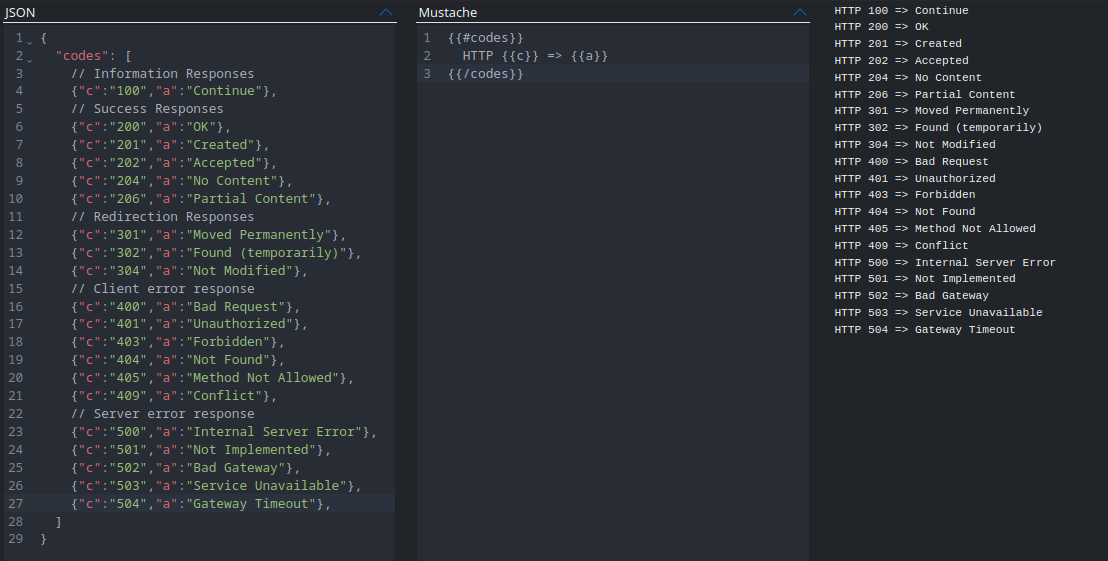Fold the root object on line 1
The width and height of the screenshot is (1108, 561).
[x=30, y=39]
